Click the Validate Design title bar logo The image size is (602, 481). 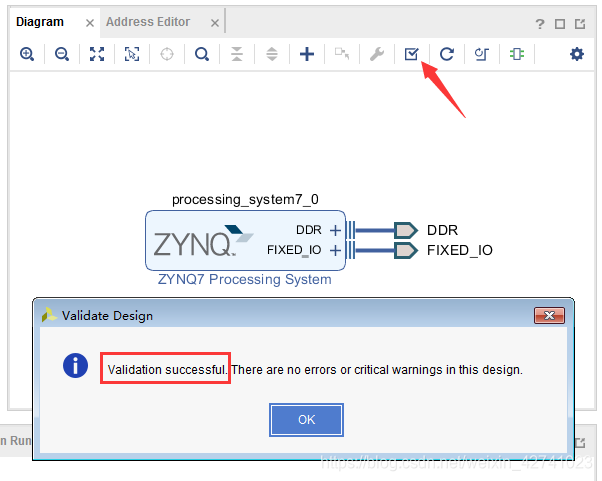pyautogui.click(x=49, y=315)
